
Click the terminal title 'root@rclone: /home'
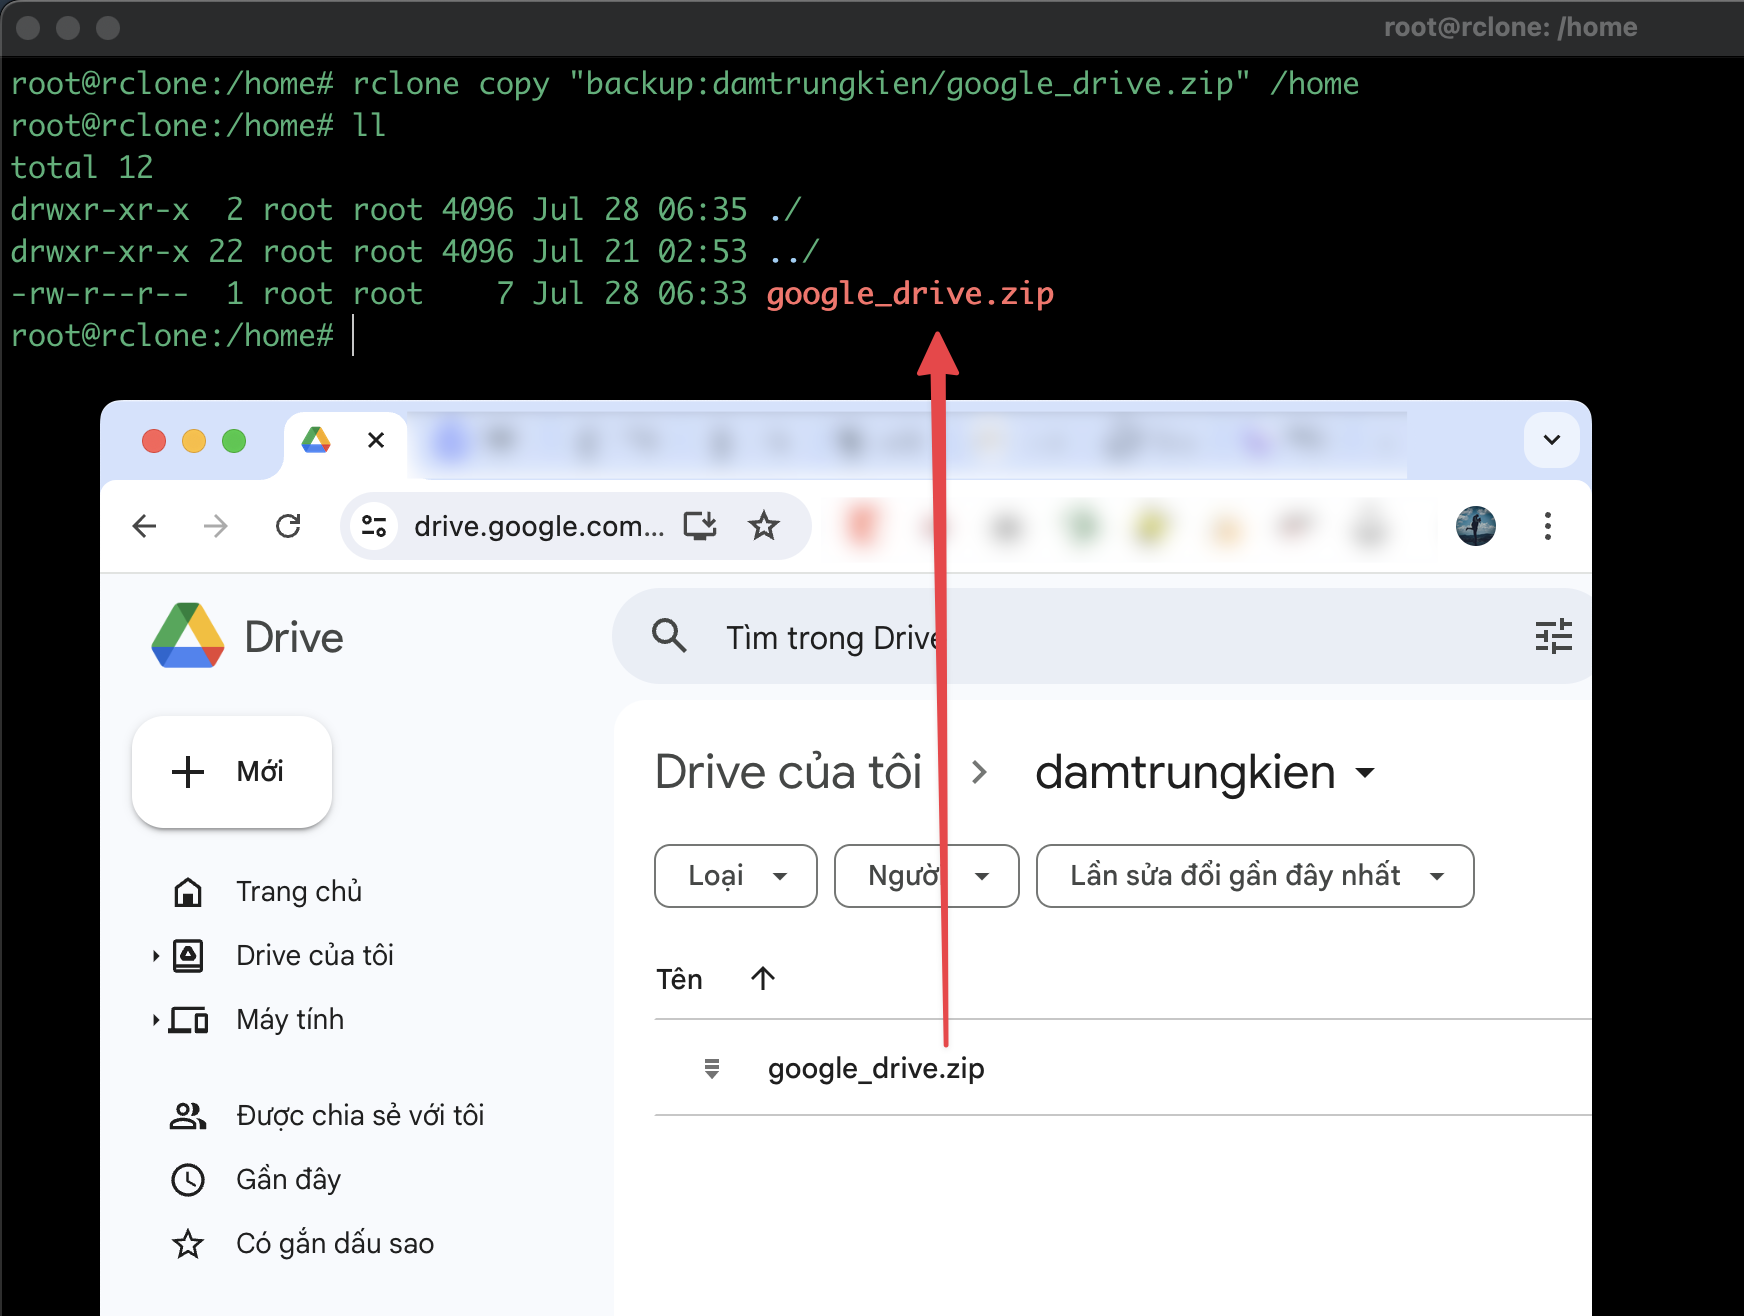pyautogui.click(x=1510, y=27)
